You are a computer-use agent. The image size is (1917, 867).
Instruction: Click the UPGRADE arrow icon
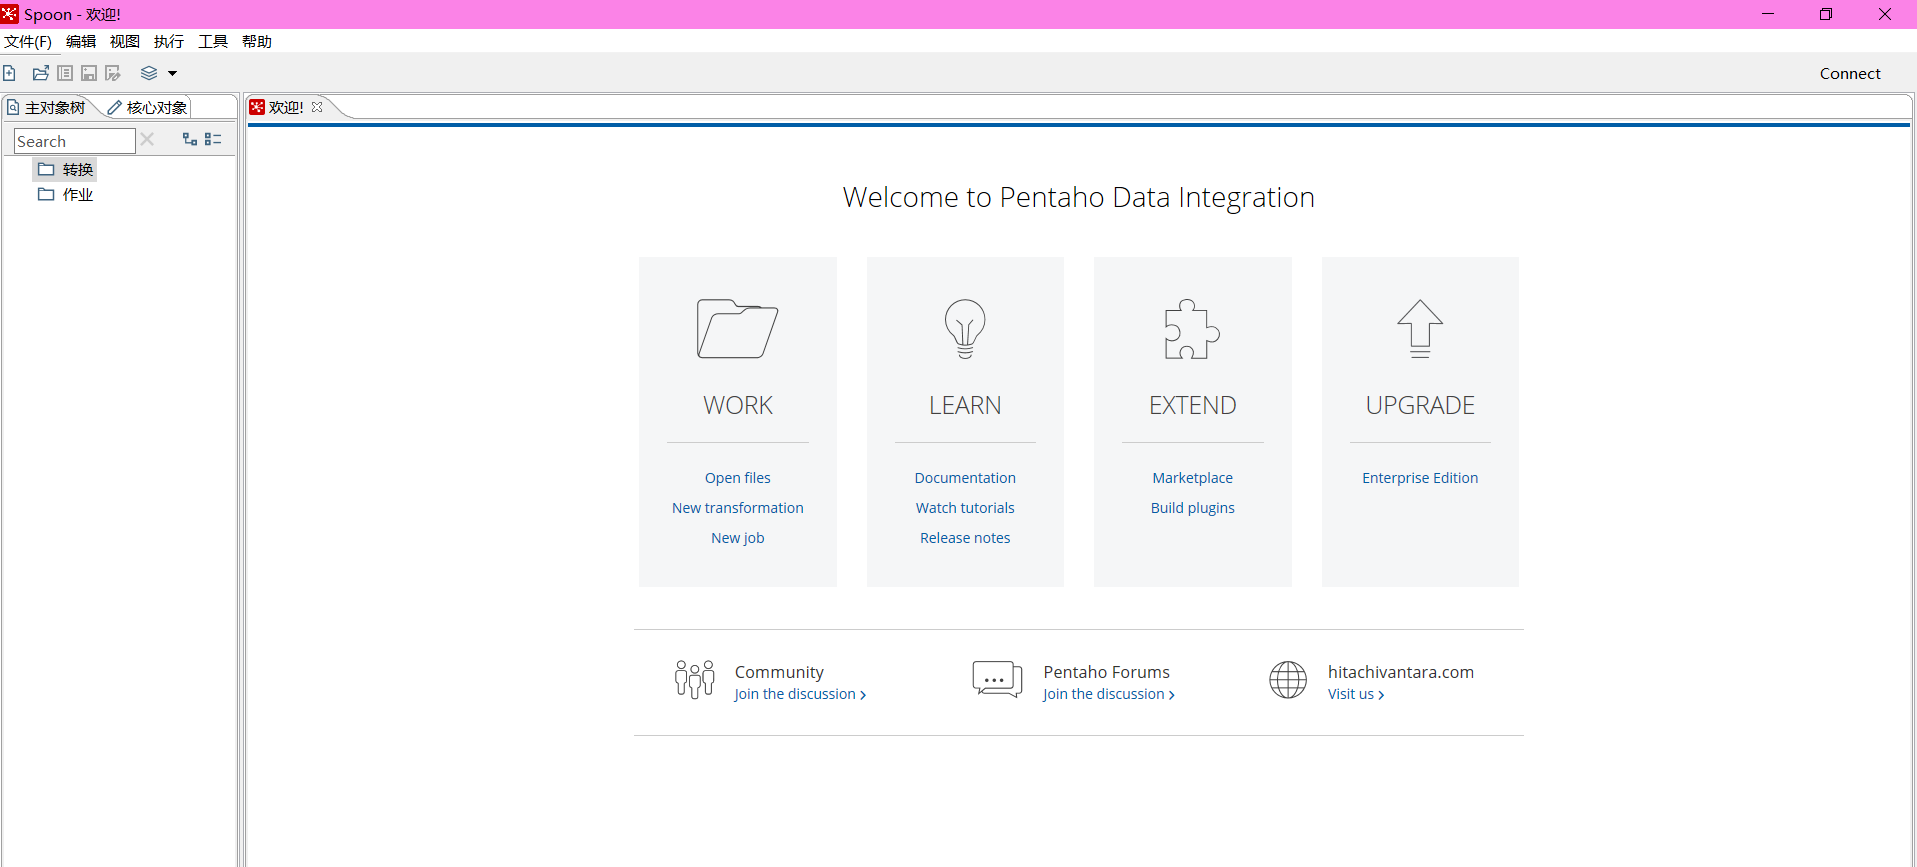coord(1420,329)
